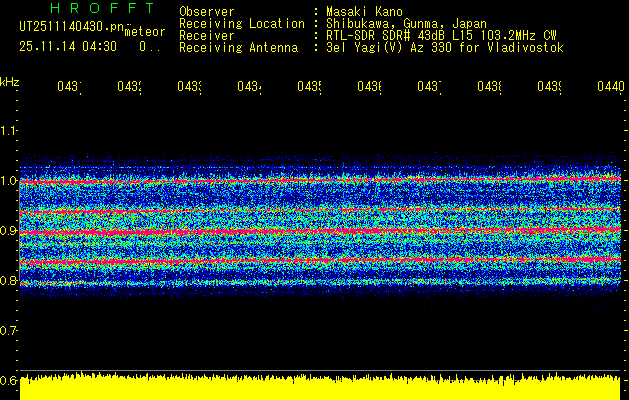Click the Receiving Location label

[242, 23]
